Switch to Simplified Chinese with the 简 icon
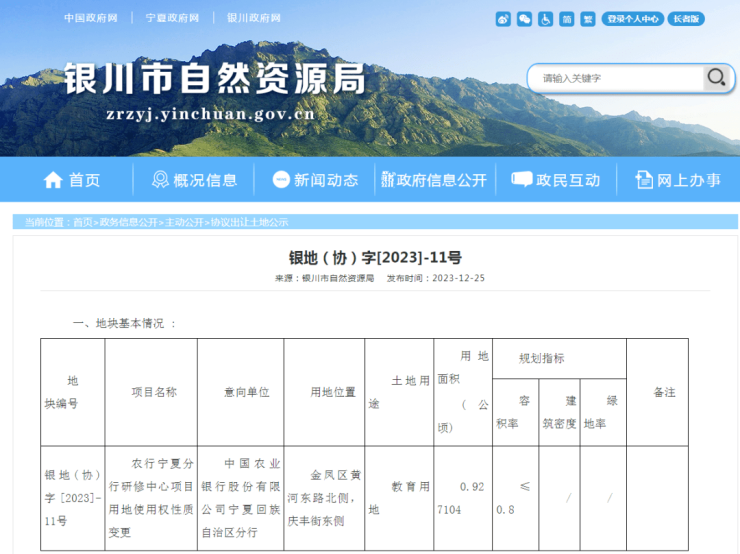740x554 pixels. tap(567, 19)
